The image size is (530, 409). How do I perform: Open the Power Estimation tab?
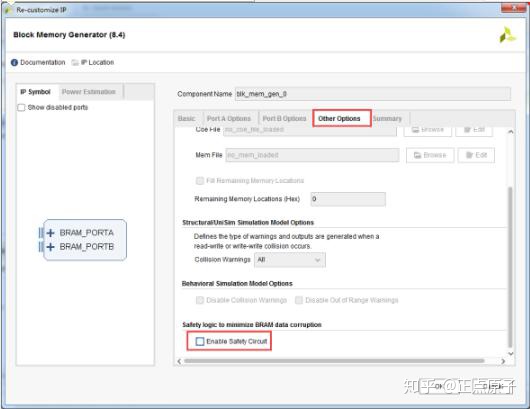tap(89, 92)
